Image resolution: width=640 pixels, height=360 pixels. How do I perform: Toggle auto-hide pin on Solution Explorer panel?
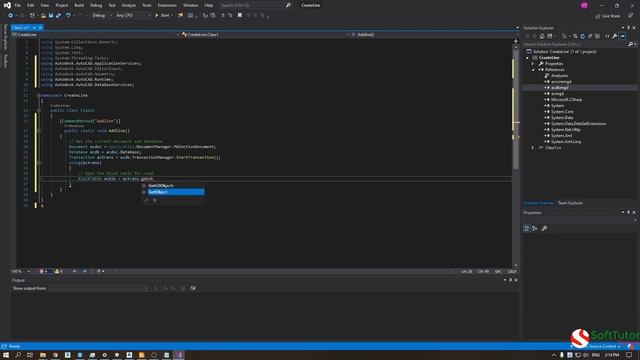tap(629, 28)
